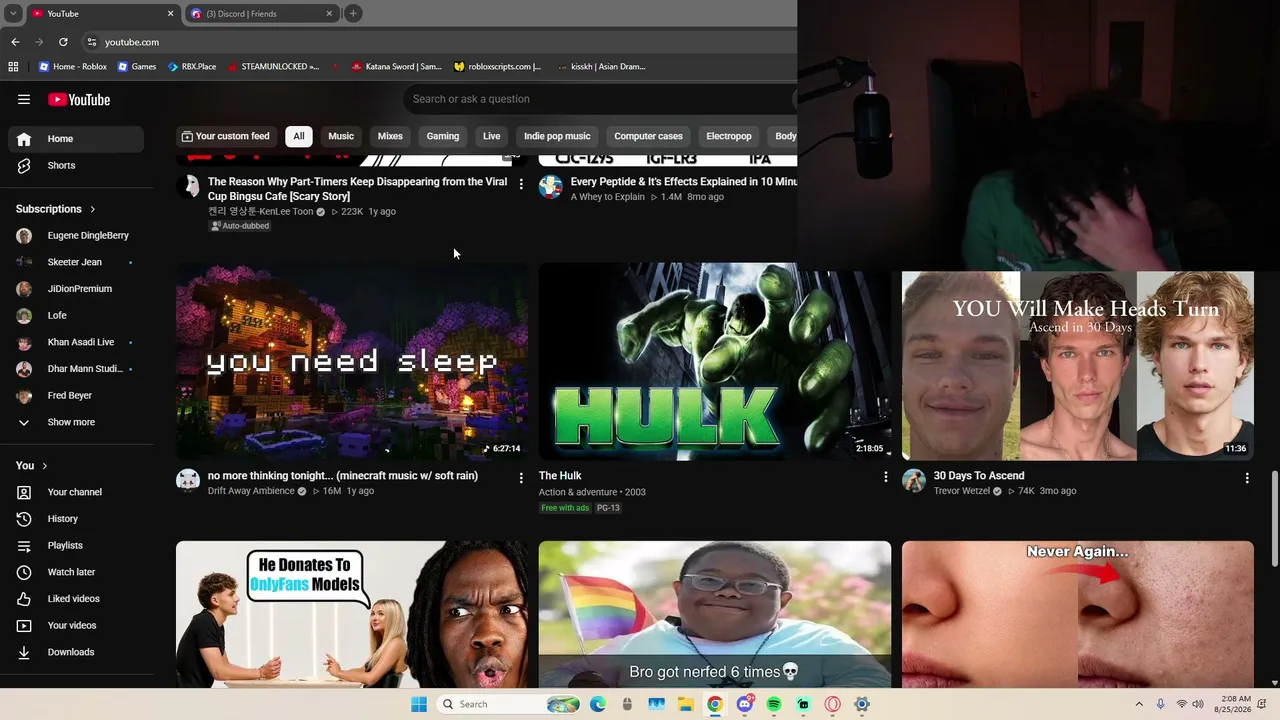Open the YouTube hamburger guide menu
The height and width of the screenshot is (720, 1280).
pos(24,99)
